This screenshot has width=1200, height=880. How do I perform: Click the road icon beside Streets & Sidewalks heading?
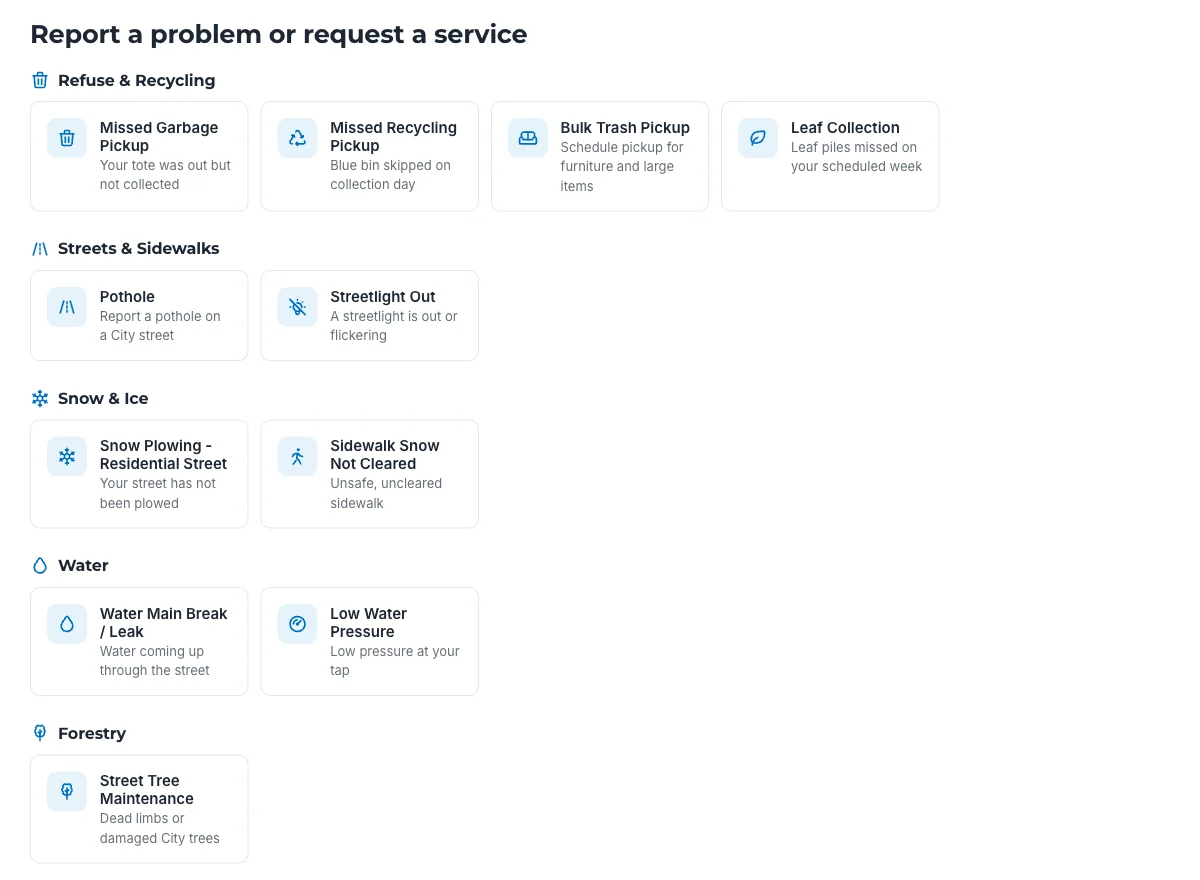40,249
